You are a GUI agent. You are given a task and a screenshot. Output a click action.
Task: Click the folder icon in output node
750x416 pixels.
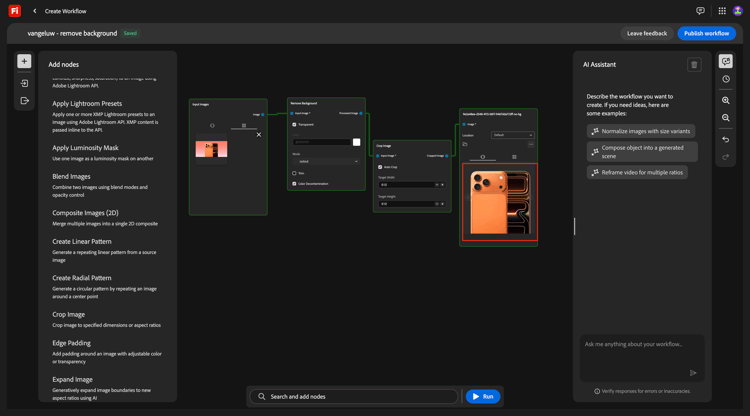[x=465, y=144]
